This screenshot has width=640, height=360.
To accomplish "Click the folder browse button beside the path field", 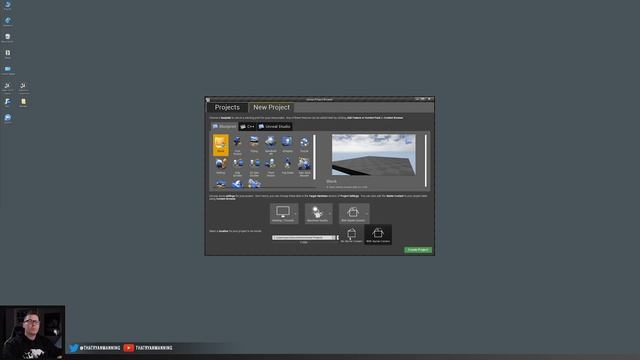I will [338, 238].
